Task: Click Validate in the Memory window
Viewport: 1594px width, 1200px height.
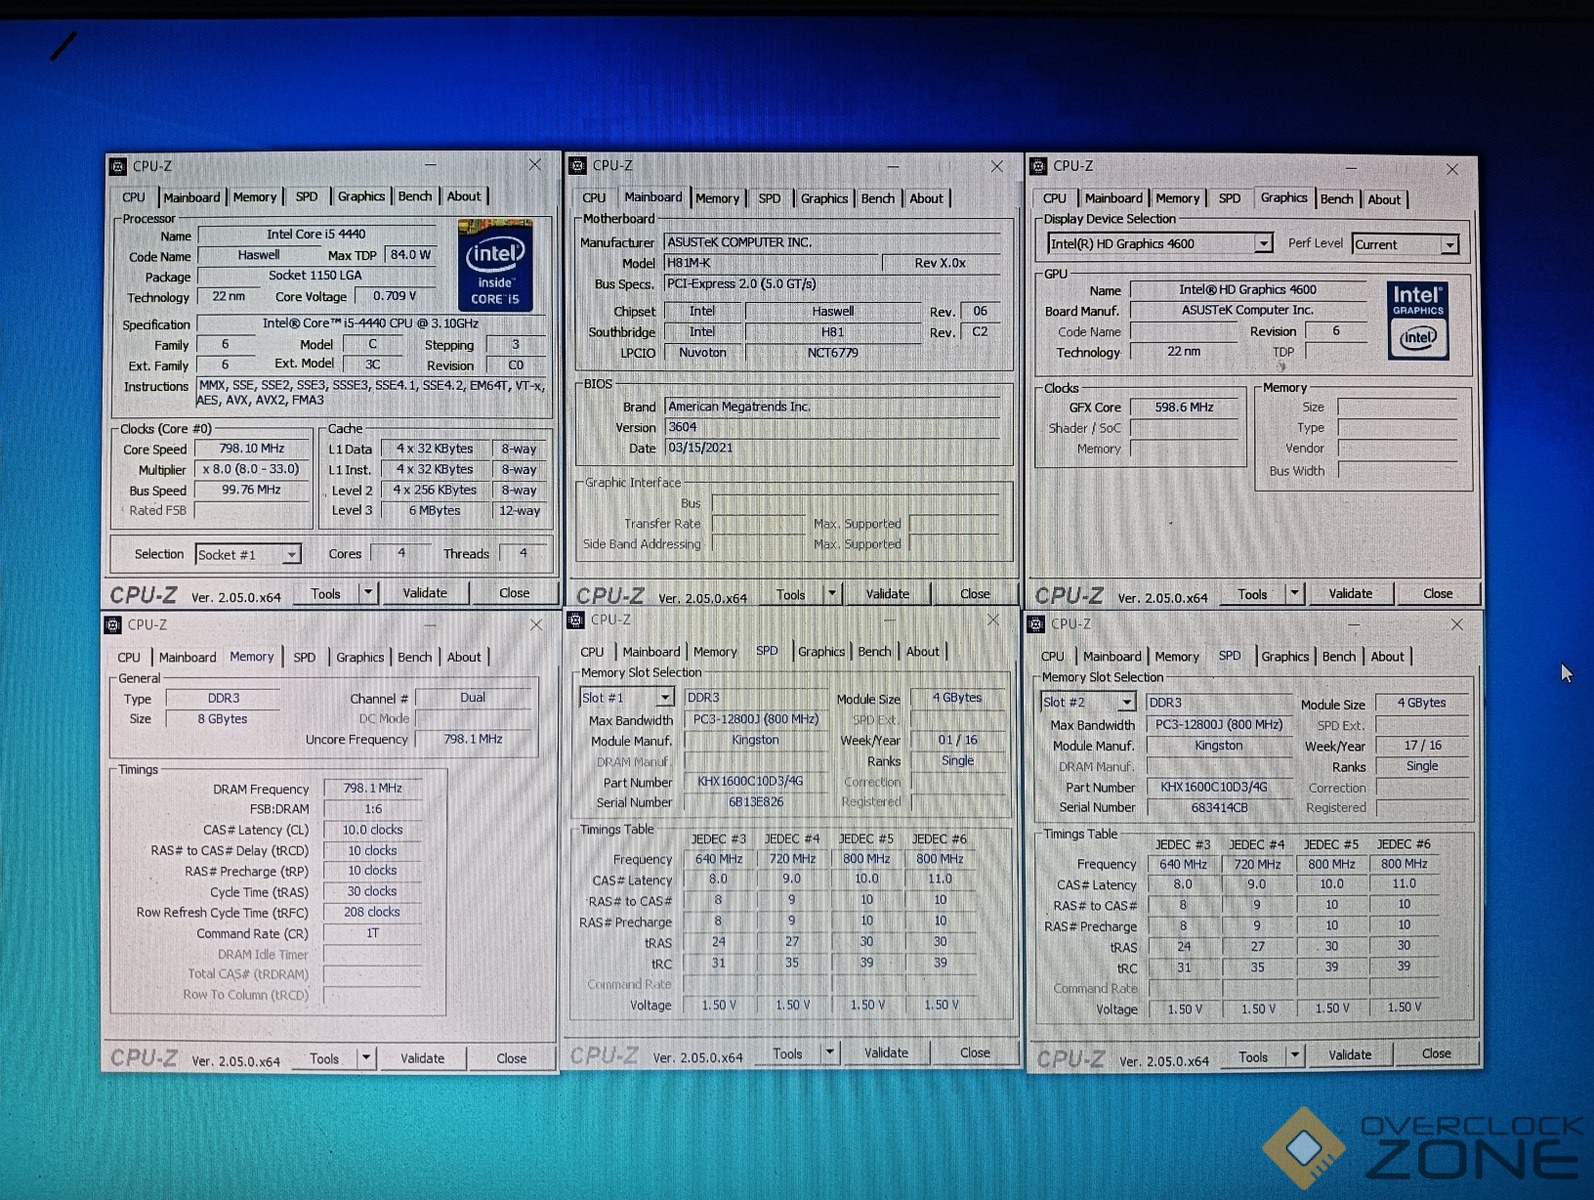Action: (422, 1058)
